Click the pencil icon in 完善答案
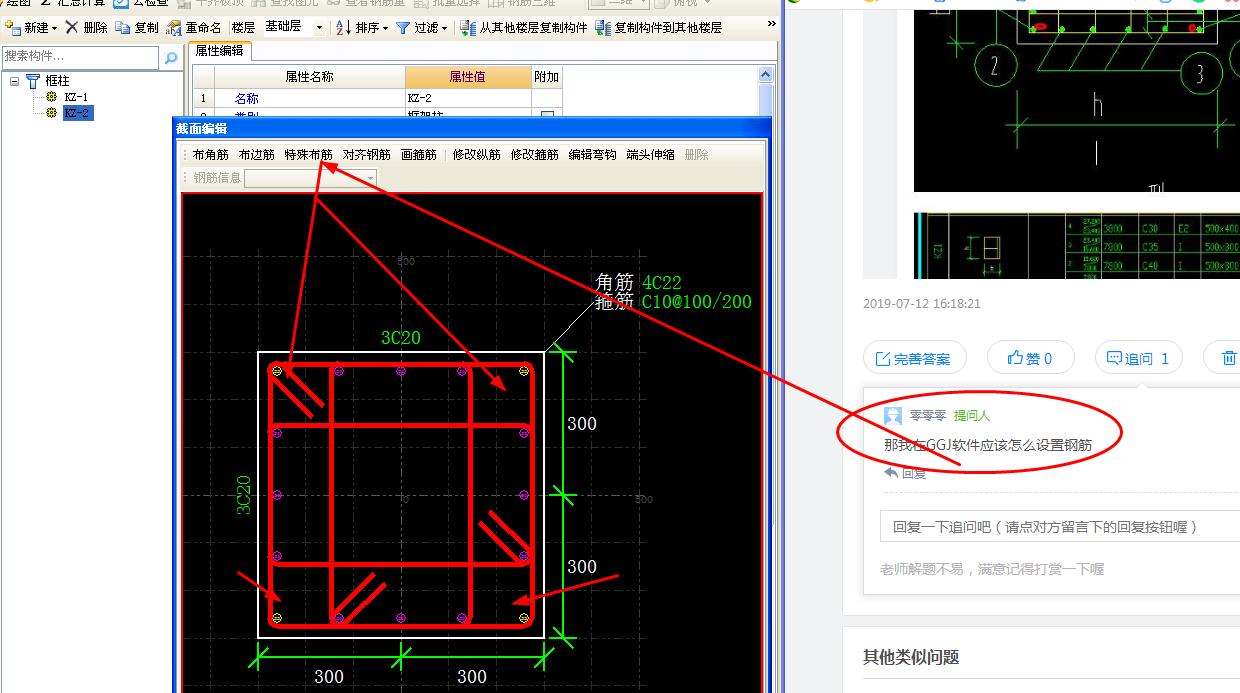The height and width of the screenshot is (693, 1240). pos(883,358)
